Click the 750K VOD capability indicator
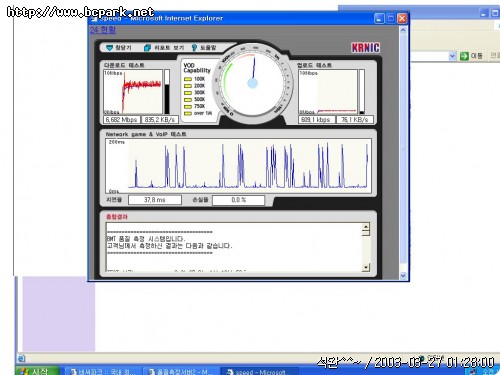Screen dimensions: 500x375 (188, 106)
